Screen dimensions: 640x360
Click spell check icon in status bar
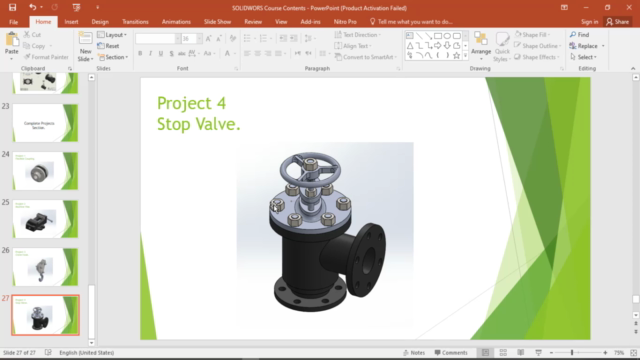[x=48, y=352]
